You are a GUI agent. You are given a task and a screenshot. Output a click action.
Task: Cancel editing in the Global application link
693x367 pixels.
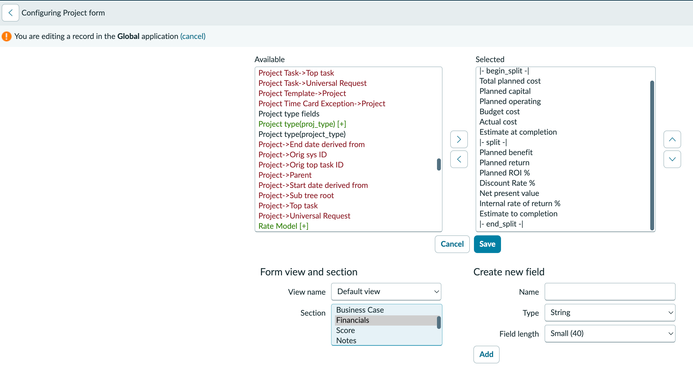(193, 36)
